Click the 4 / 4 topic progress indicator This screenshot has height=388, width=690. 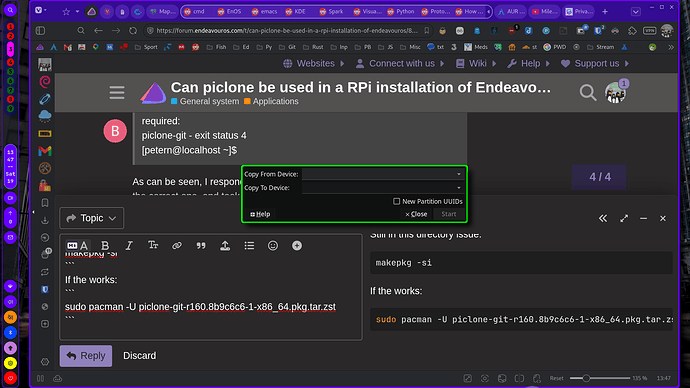click(599, 177)
